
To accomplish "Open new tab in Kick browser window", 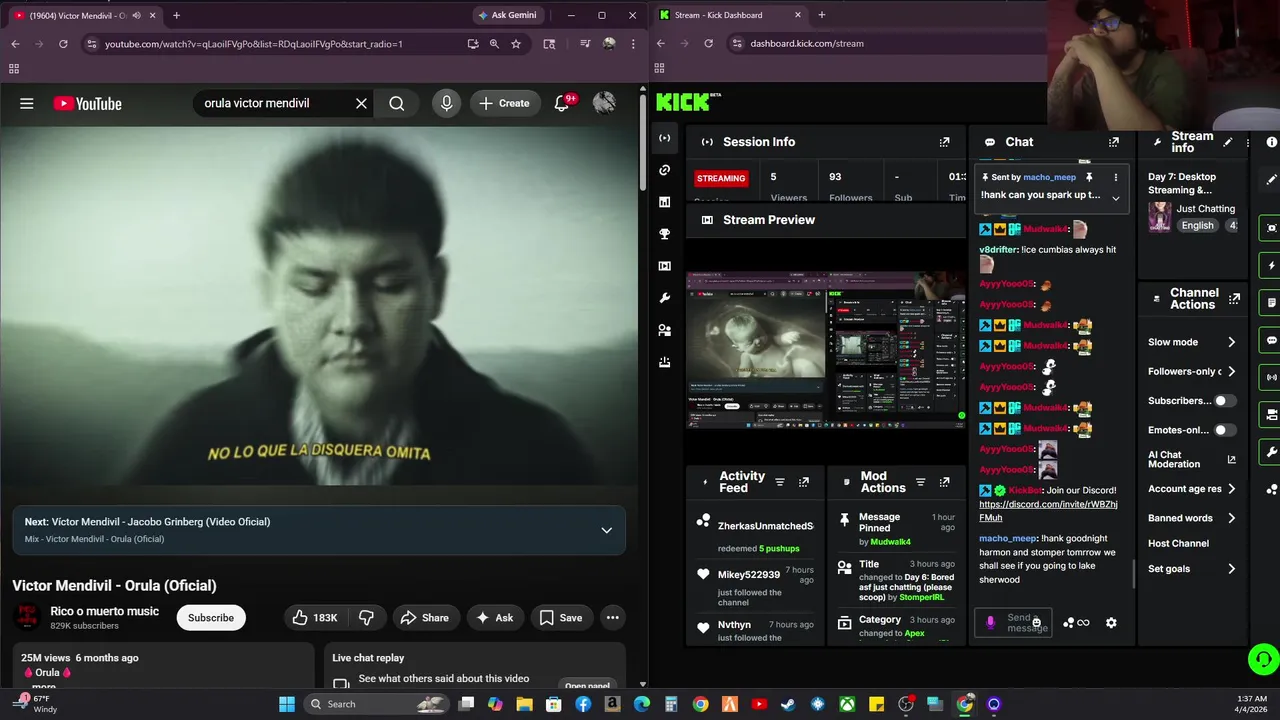I will (x=822, y=15).
